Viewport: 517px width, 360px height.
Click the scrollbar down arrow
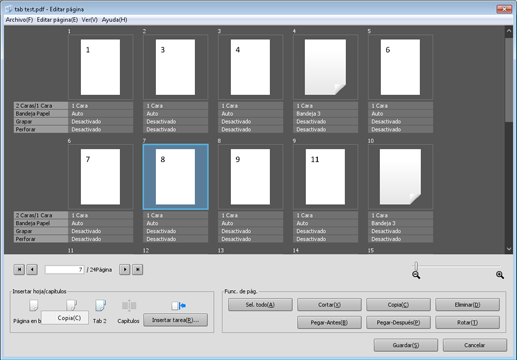point(509,249)
